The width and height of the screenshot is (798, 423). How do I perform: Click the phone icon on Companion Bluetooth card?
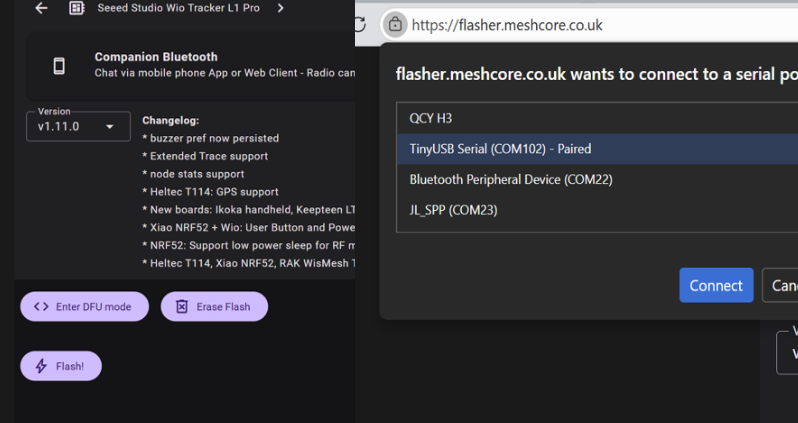pyautogui.click(x=59, y=66)
